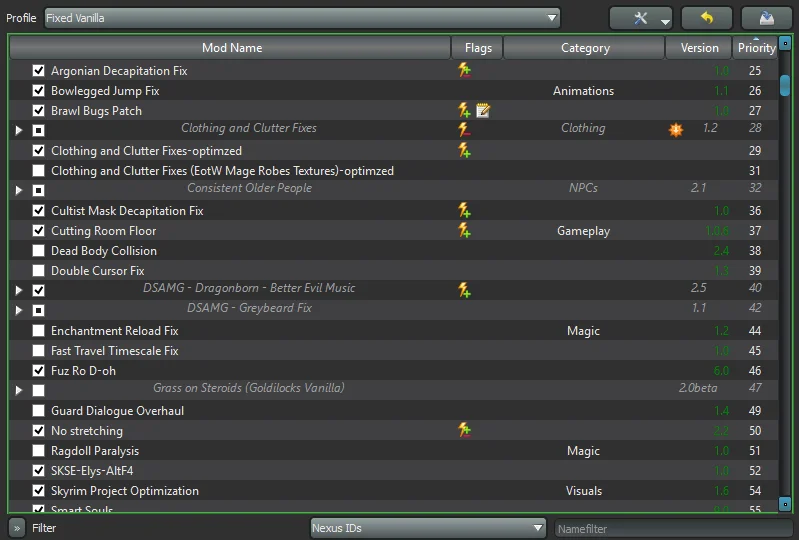This screenshot has width=799, height=540.
Task: Click orange update-available icon on Clothing and Clutter Fixes
Action: click(x=676, y=129)
